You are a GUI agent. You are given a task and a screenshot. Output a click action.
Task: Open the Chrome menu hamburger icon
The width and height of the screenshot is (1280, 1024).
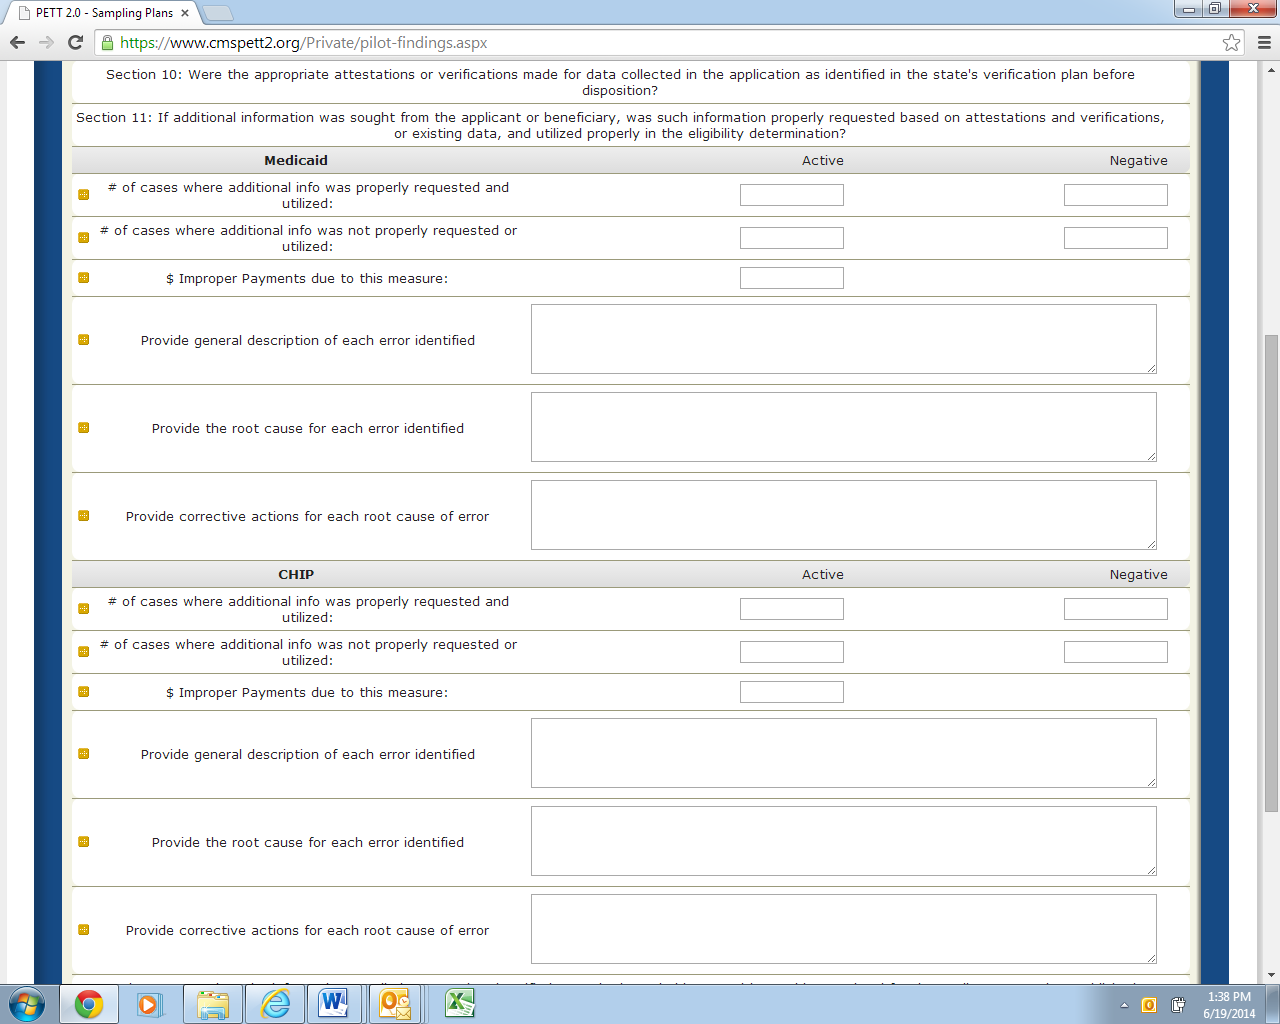1263,42
